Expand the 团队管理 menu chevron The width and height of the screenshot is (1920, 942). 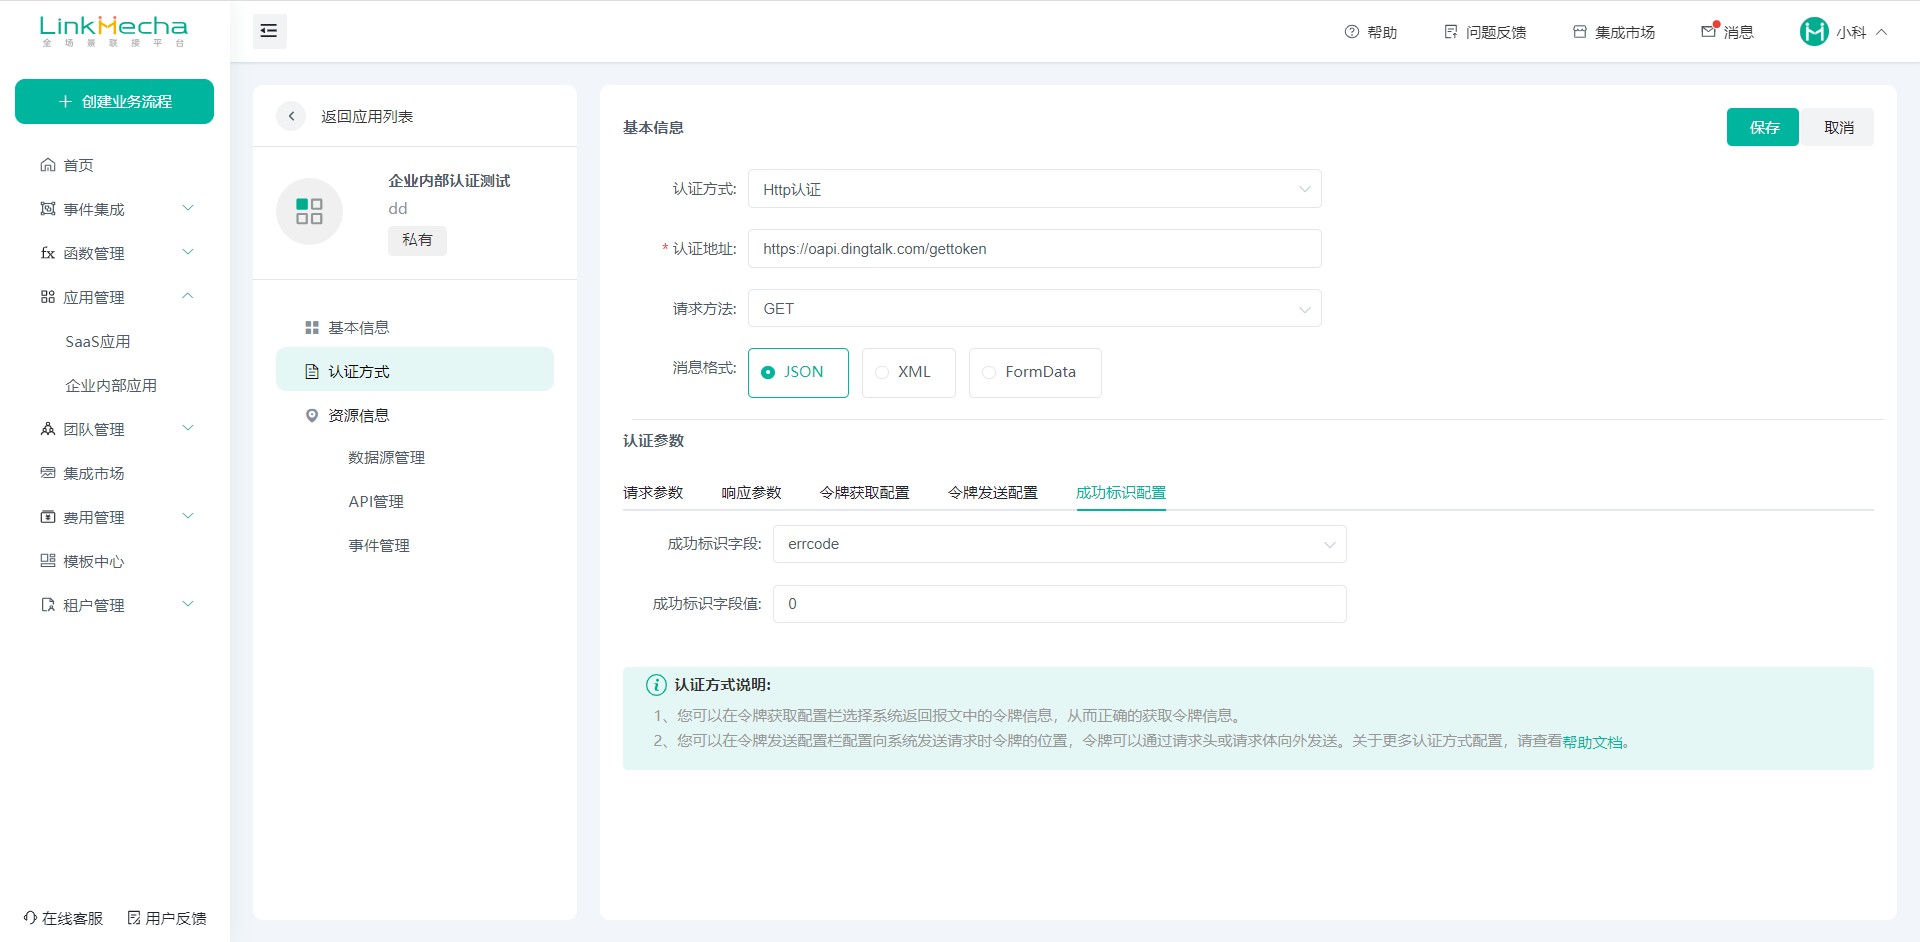point(188,428)
